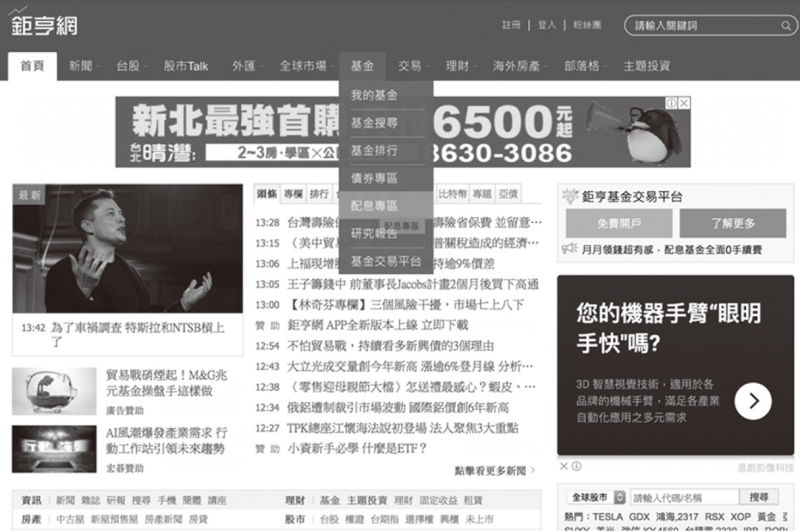Expand the 台股 navigation menu
The width and height of the screenshot is (800, 532).
(x=129, y=66)
